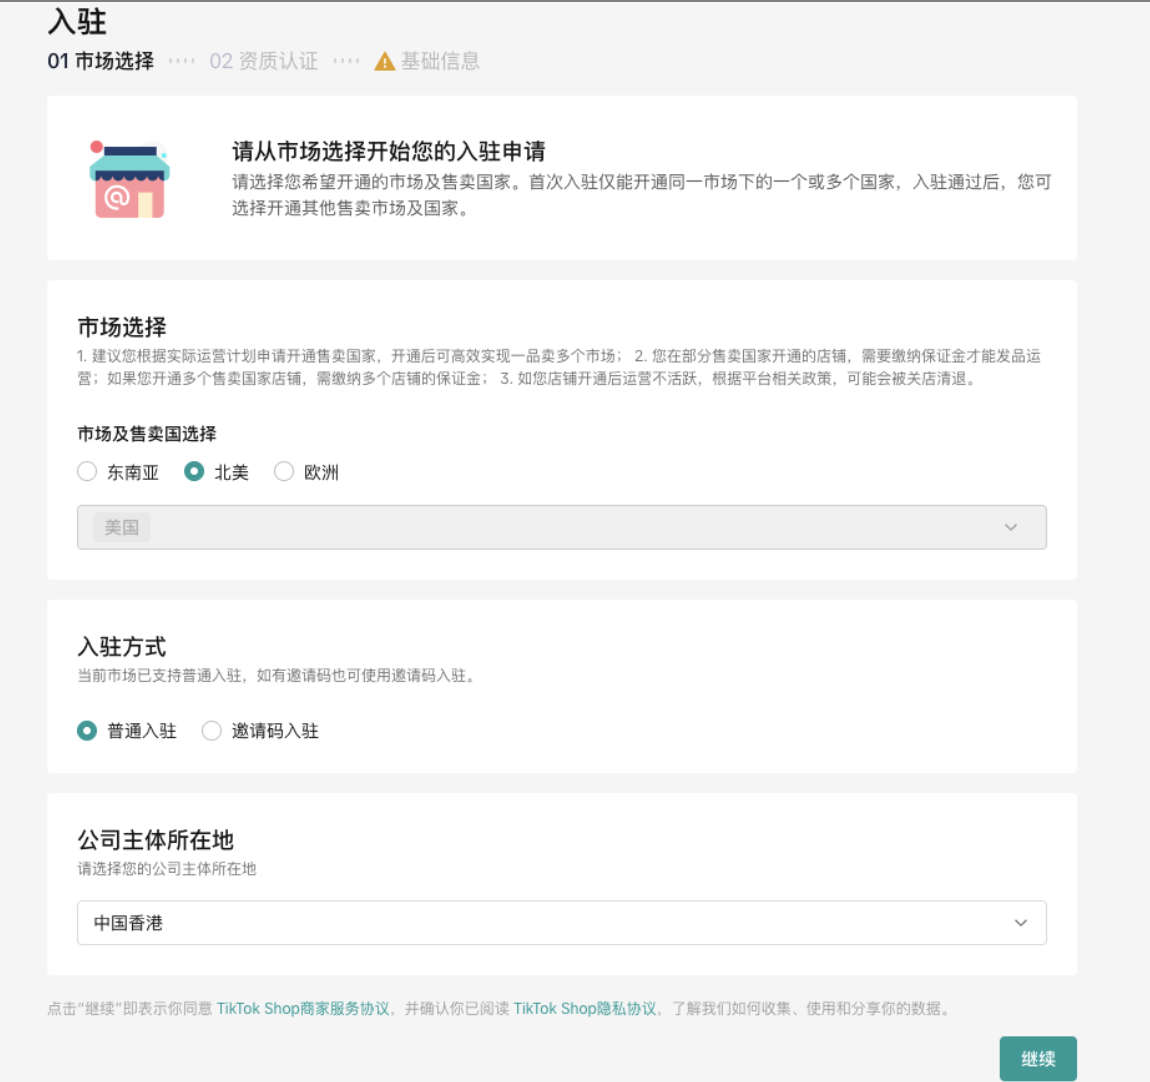The image size is (1150, 1082).
Task: Open the 基础信息 step
Action: coord(440,61)
